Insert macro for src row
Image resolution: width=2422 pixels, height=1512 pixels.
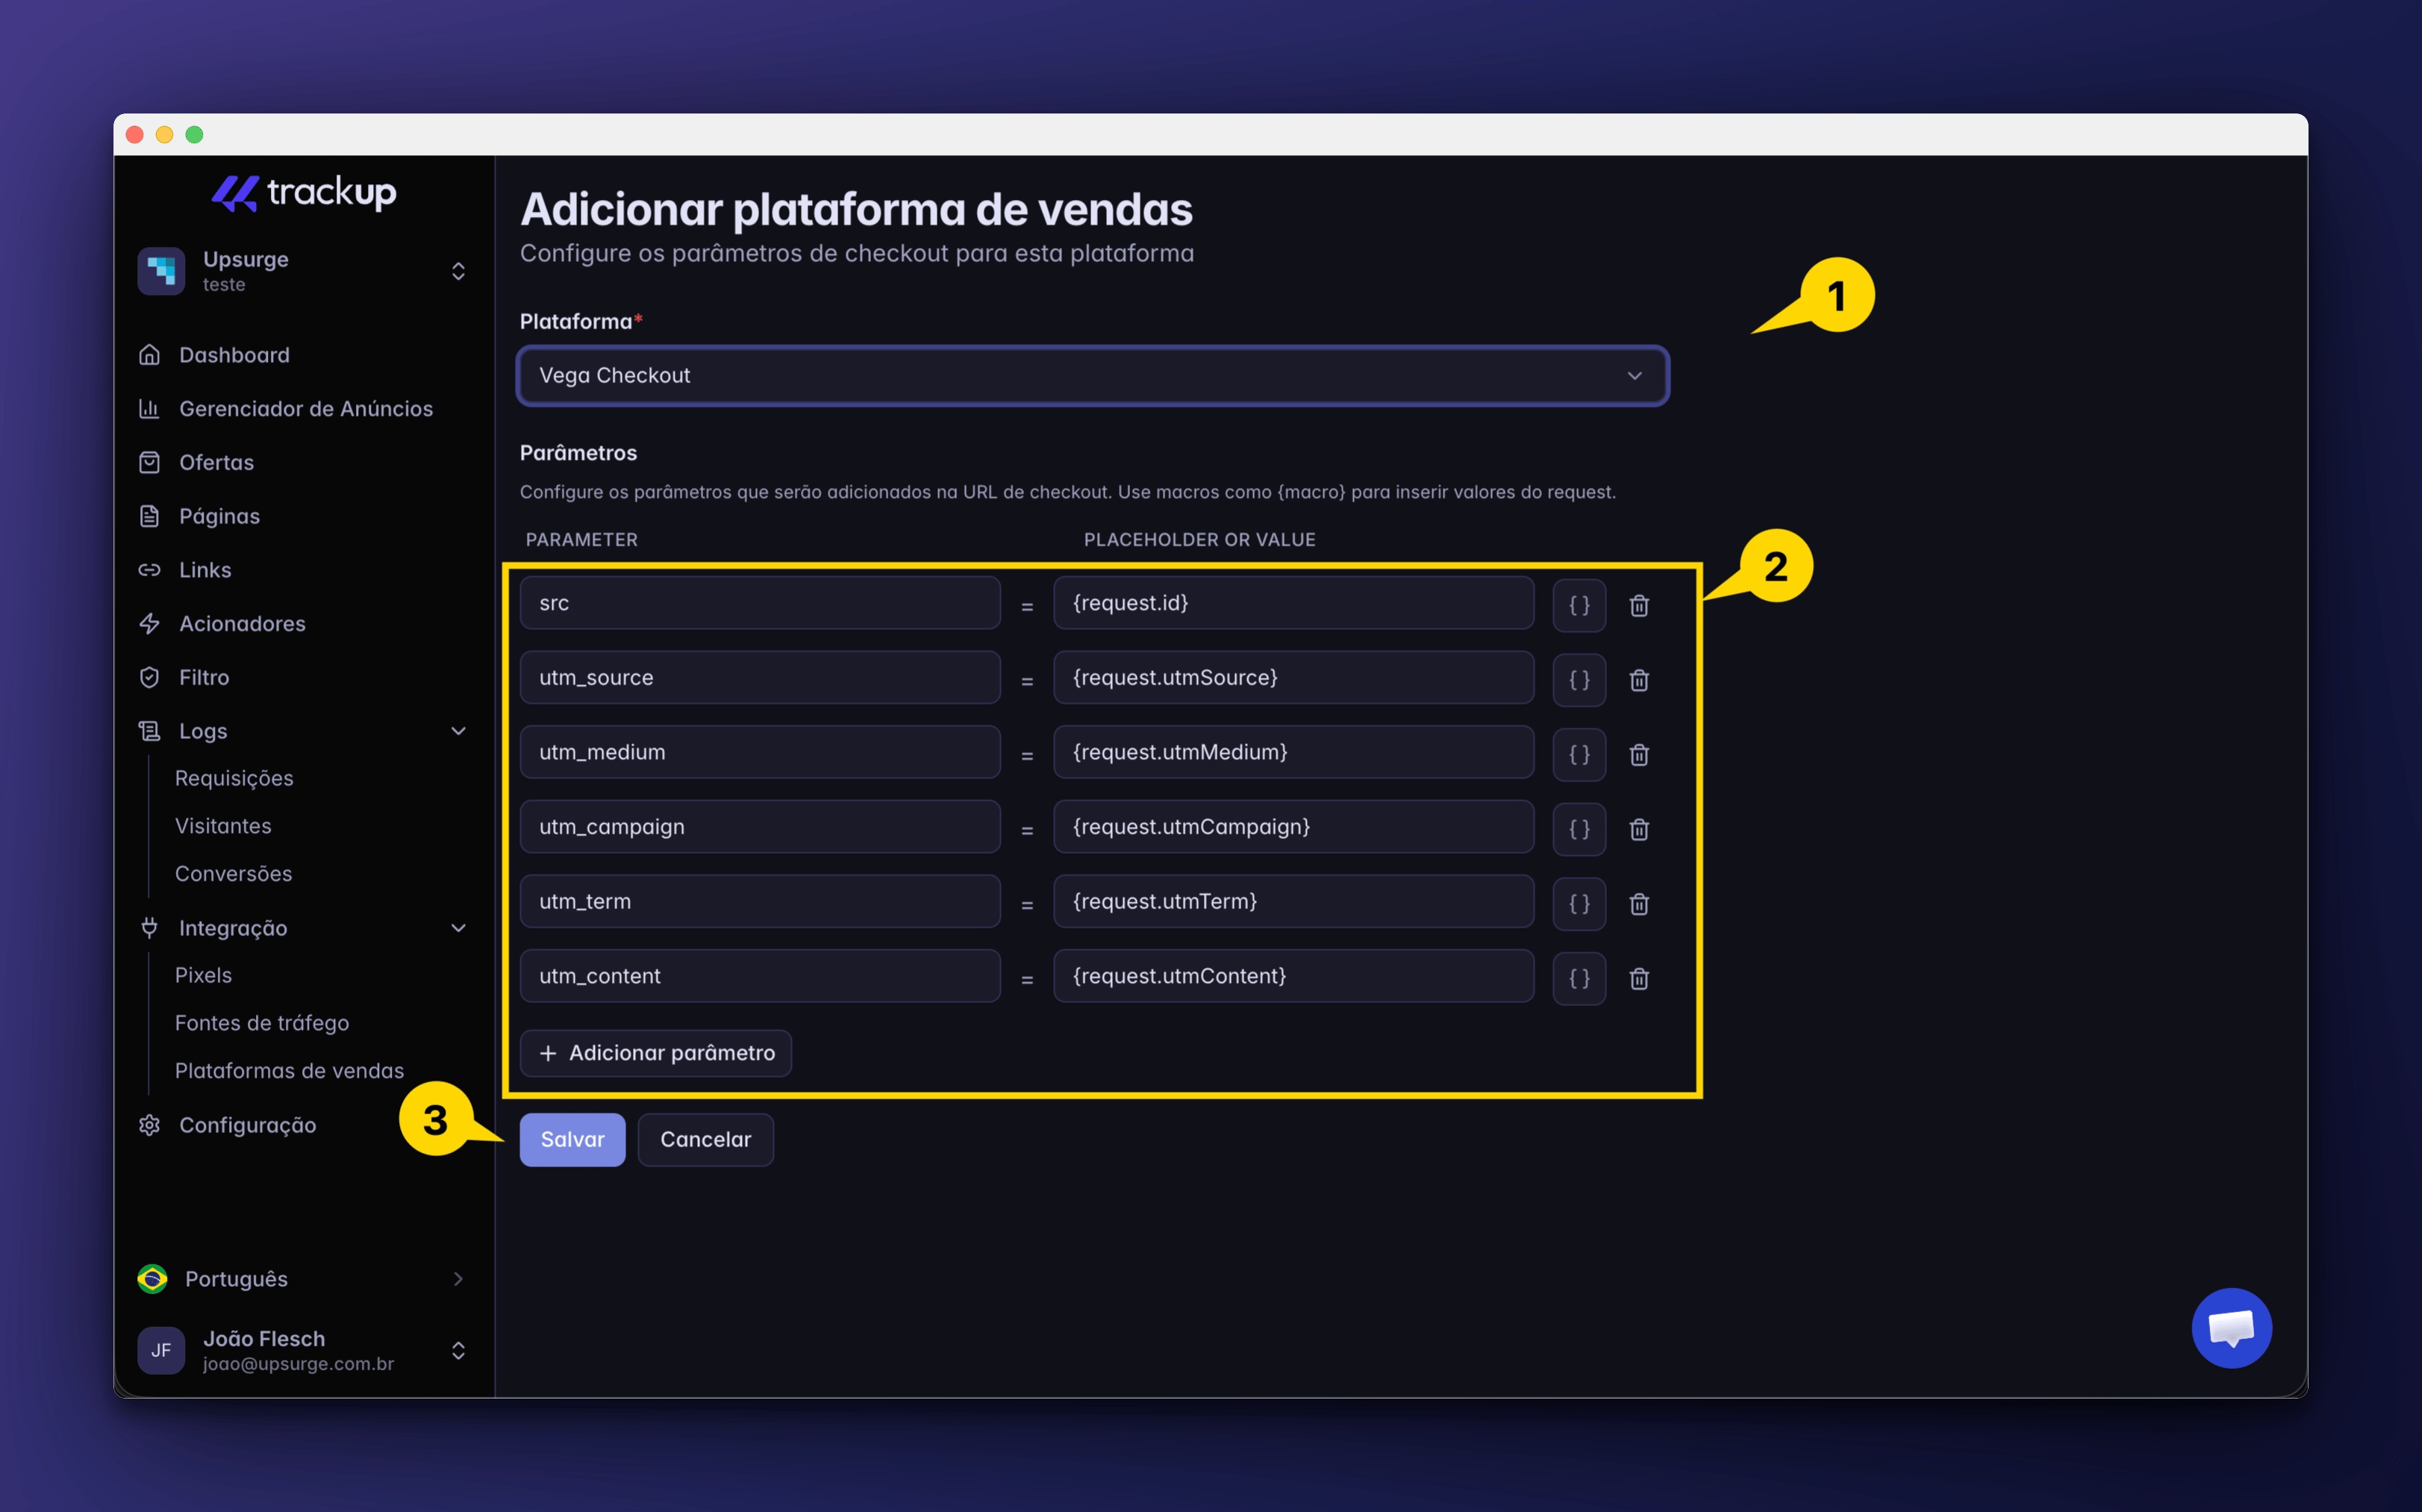1579,605
